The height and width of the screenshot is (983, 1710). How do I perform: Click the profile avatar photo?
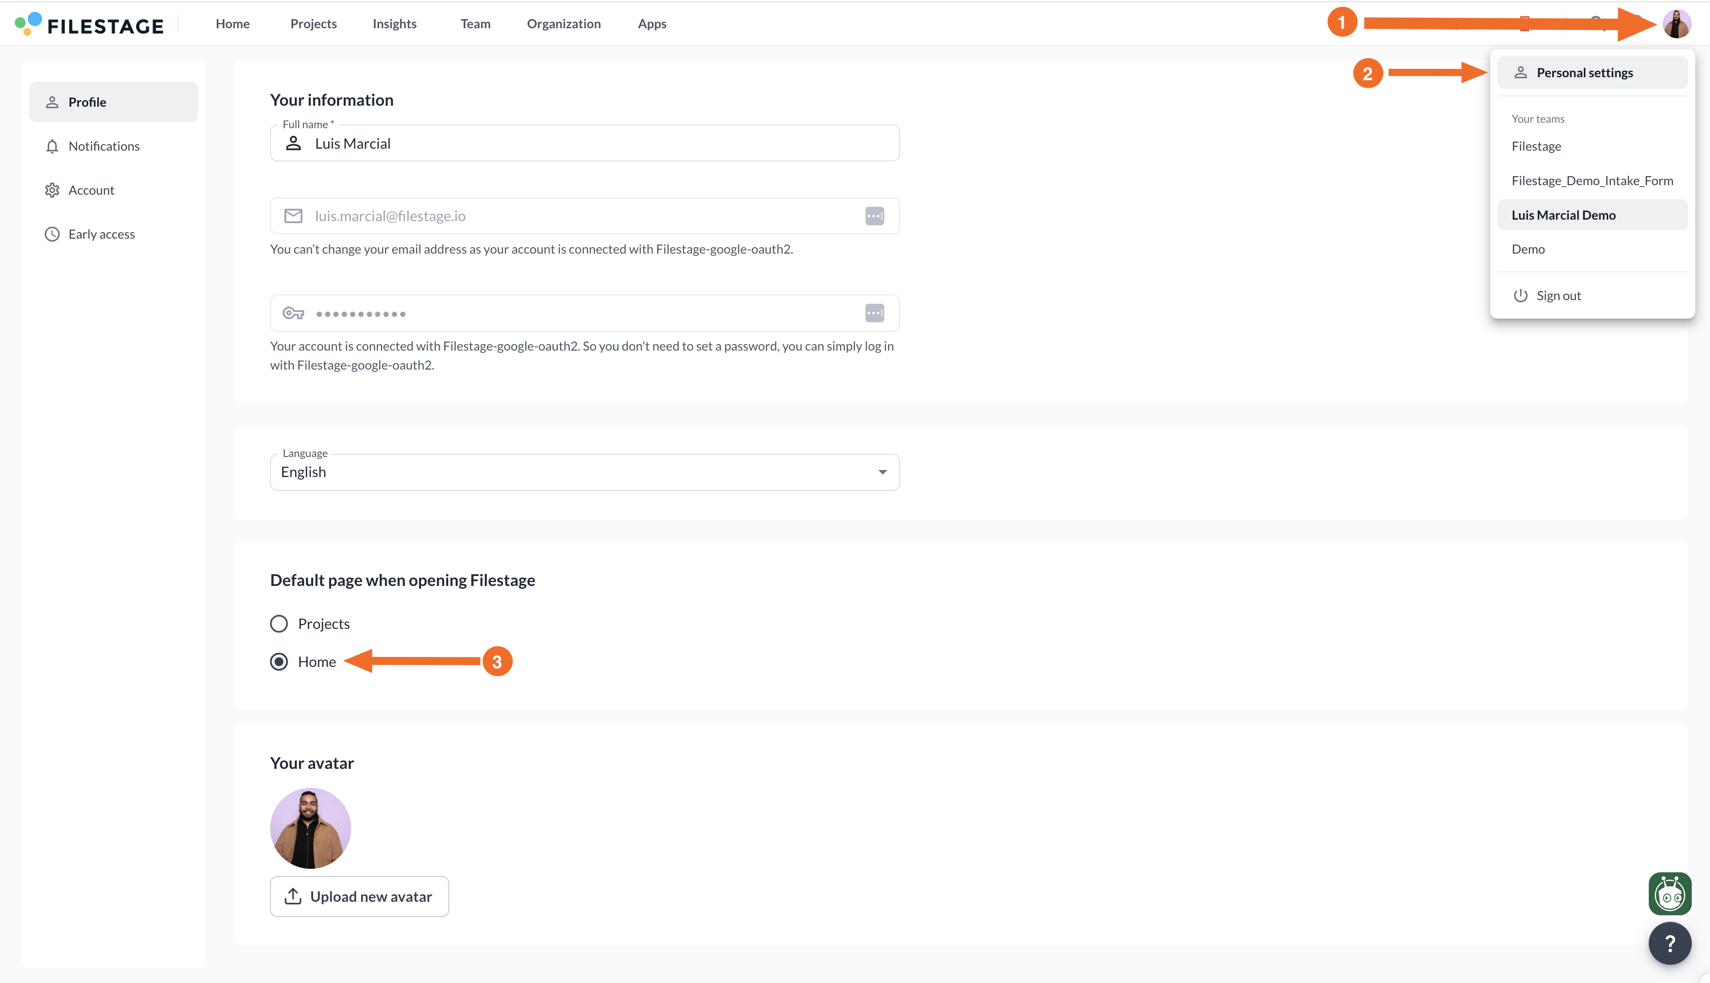click(x=311, y=828)
